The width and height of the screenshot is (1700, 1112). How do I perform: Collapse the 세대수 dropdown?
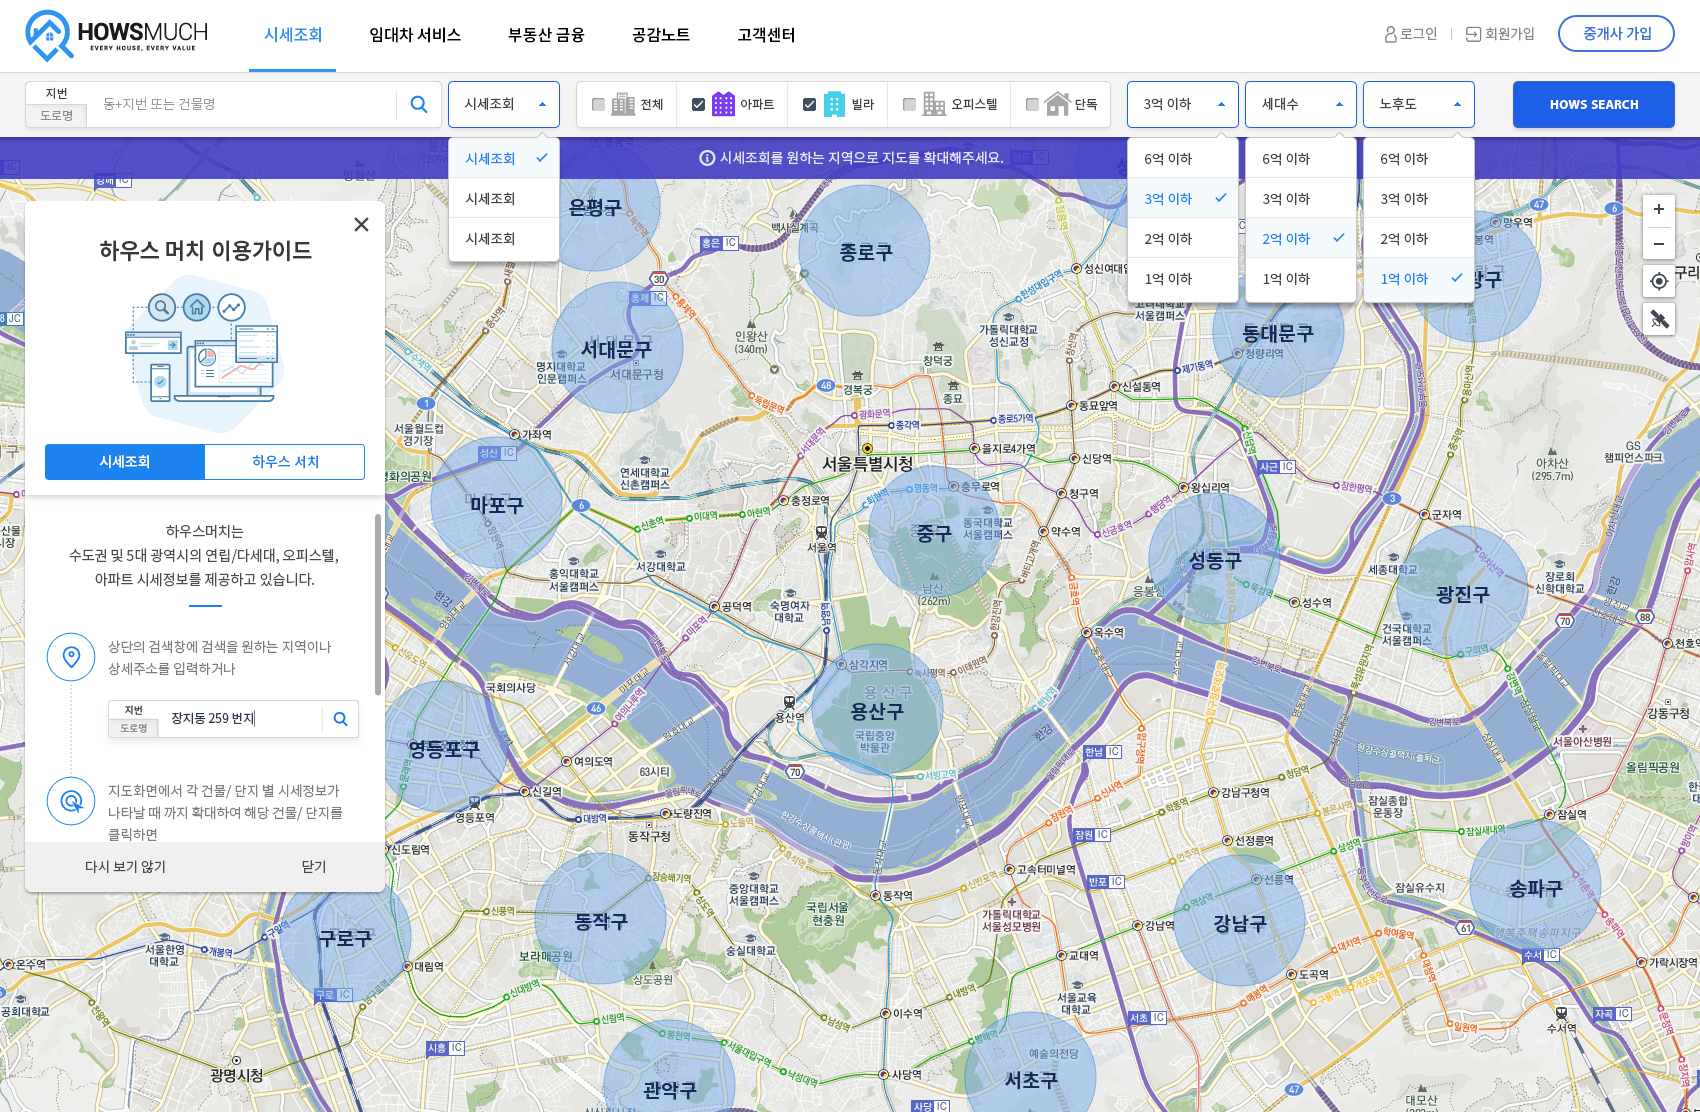(1300, 104)
